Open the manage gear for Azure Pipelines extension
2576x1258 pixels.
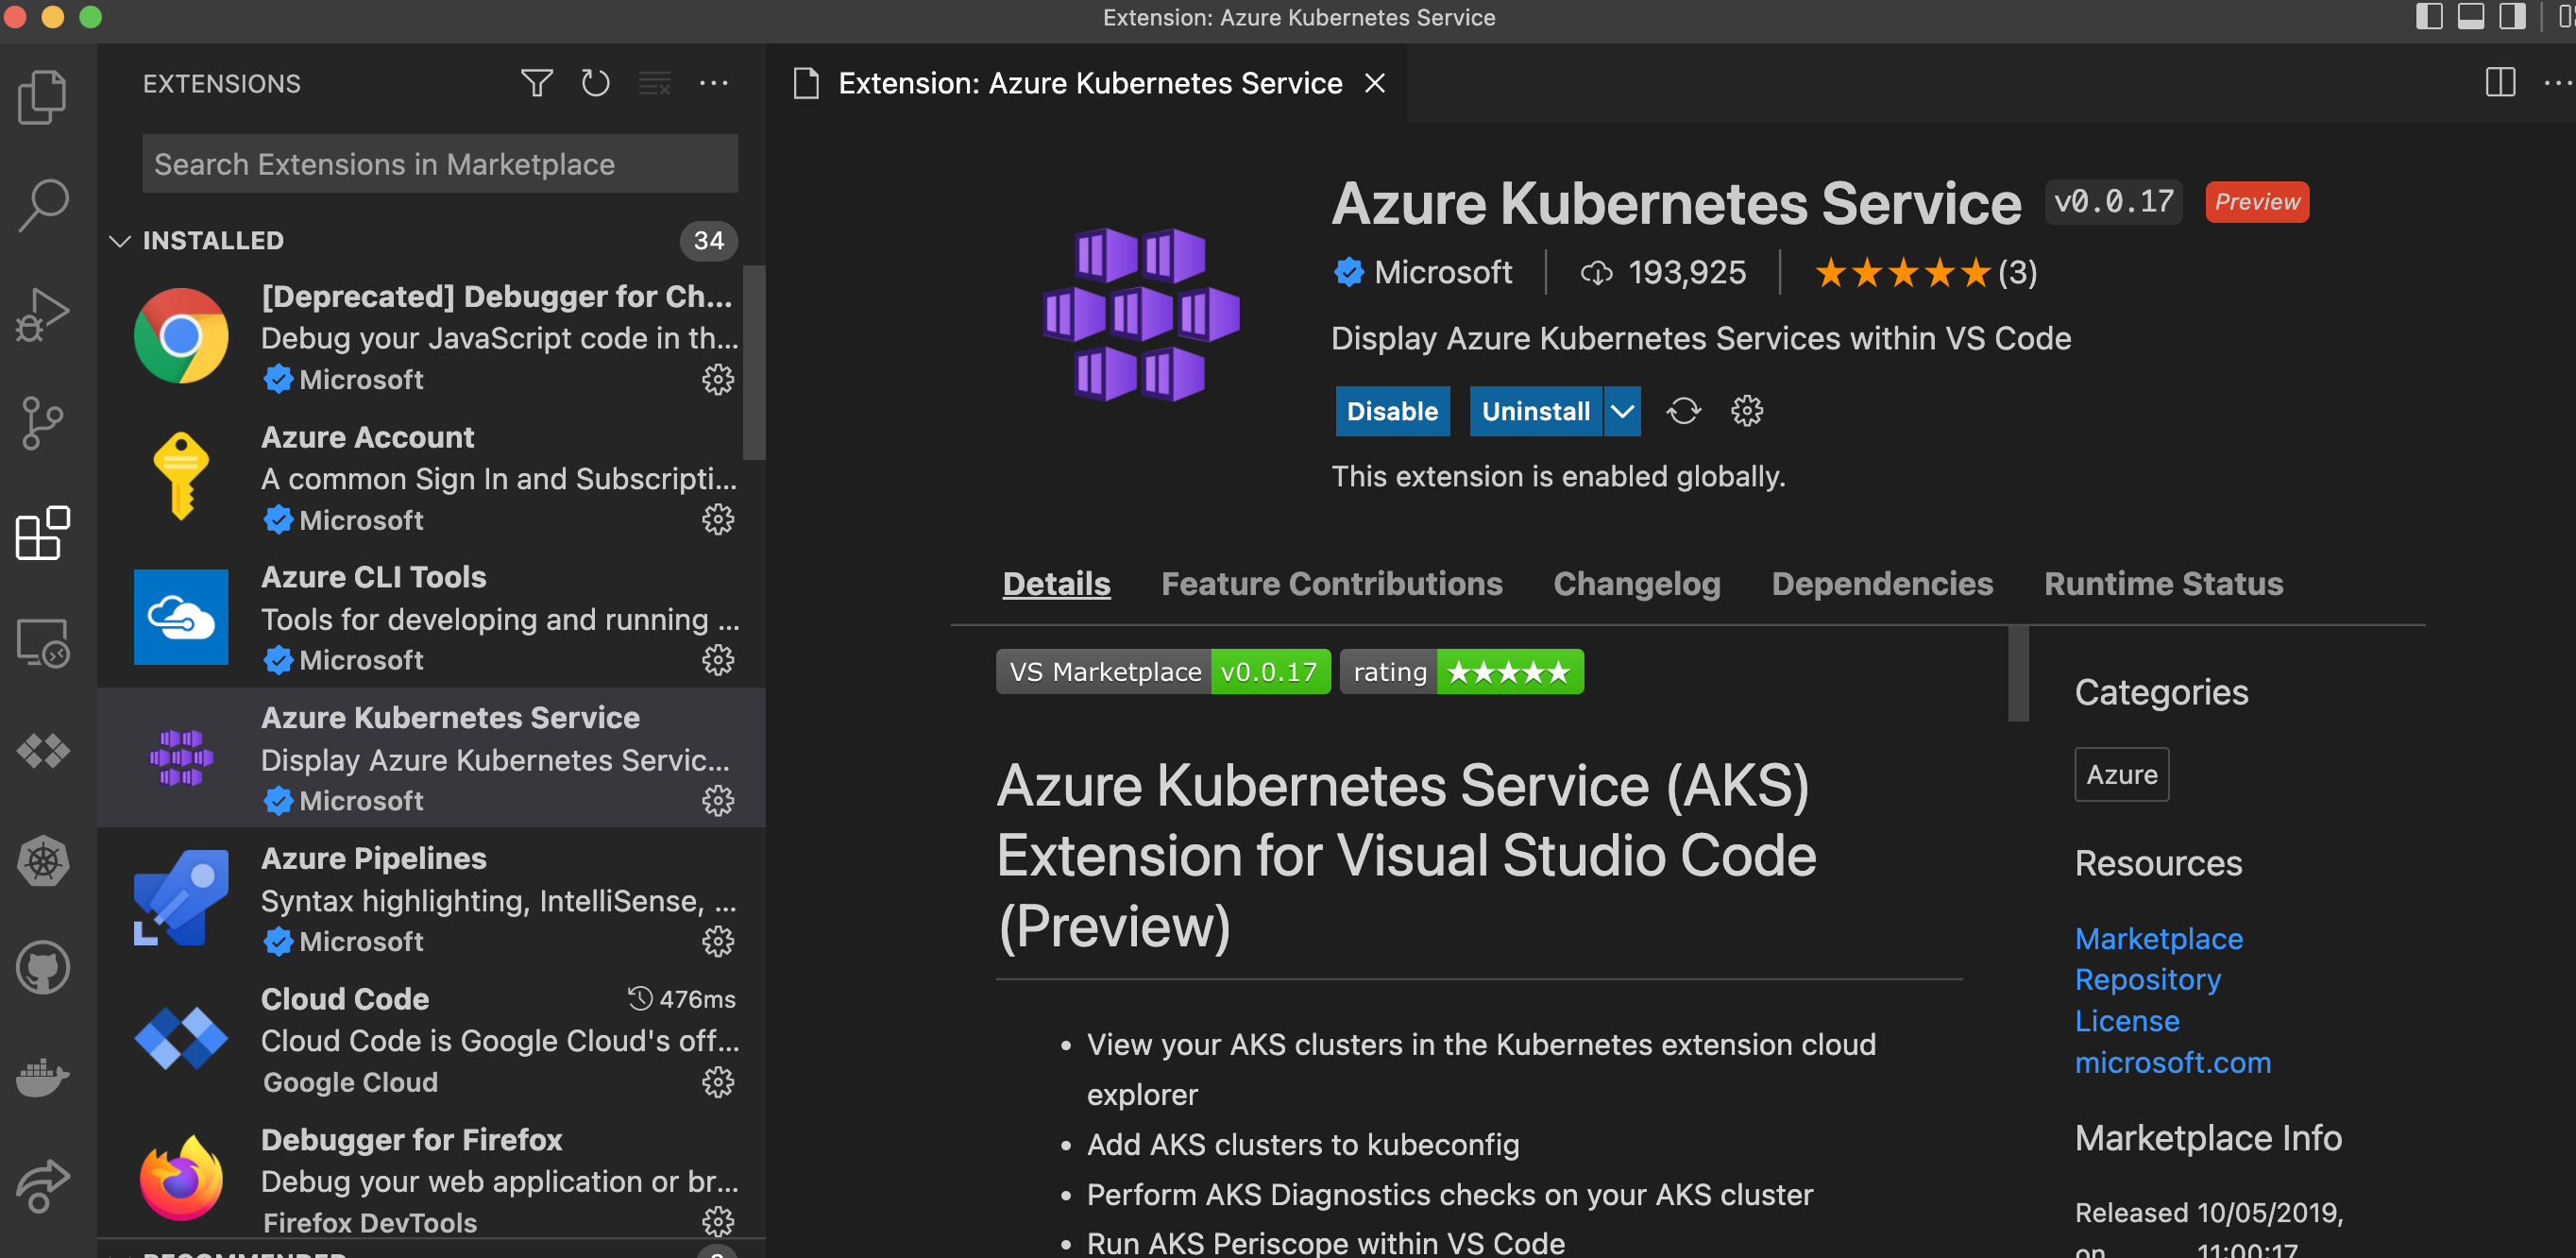tap(718, 941)
